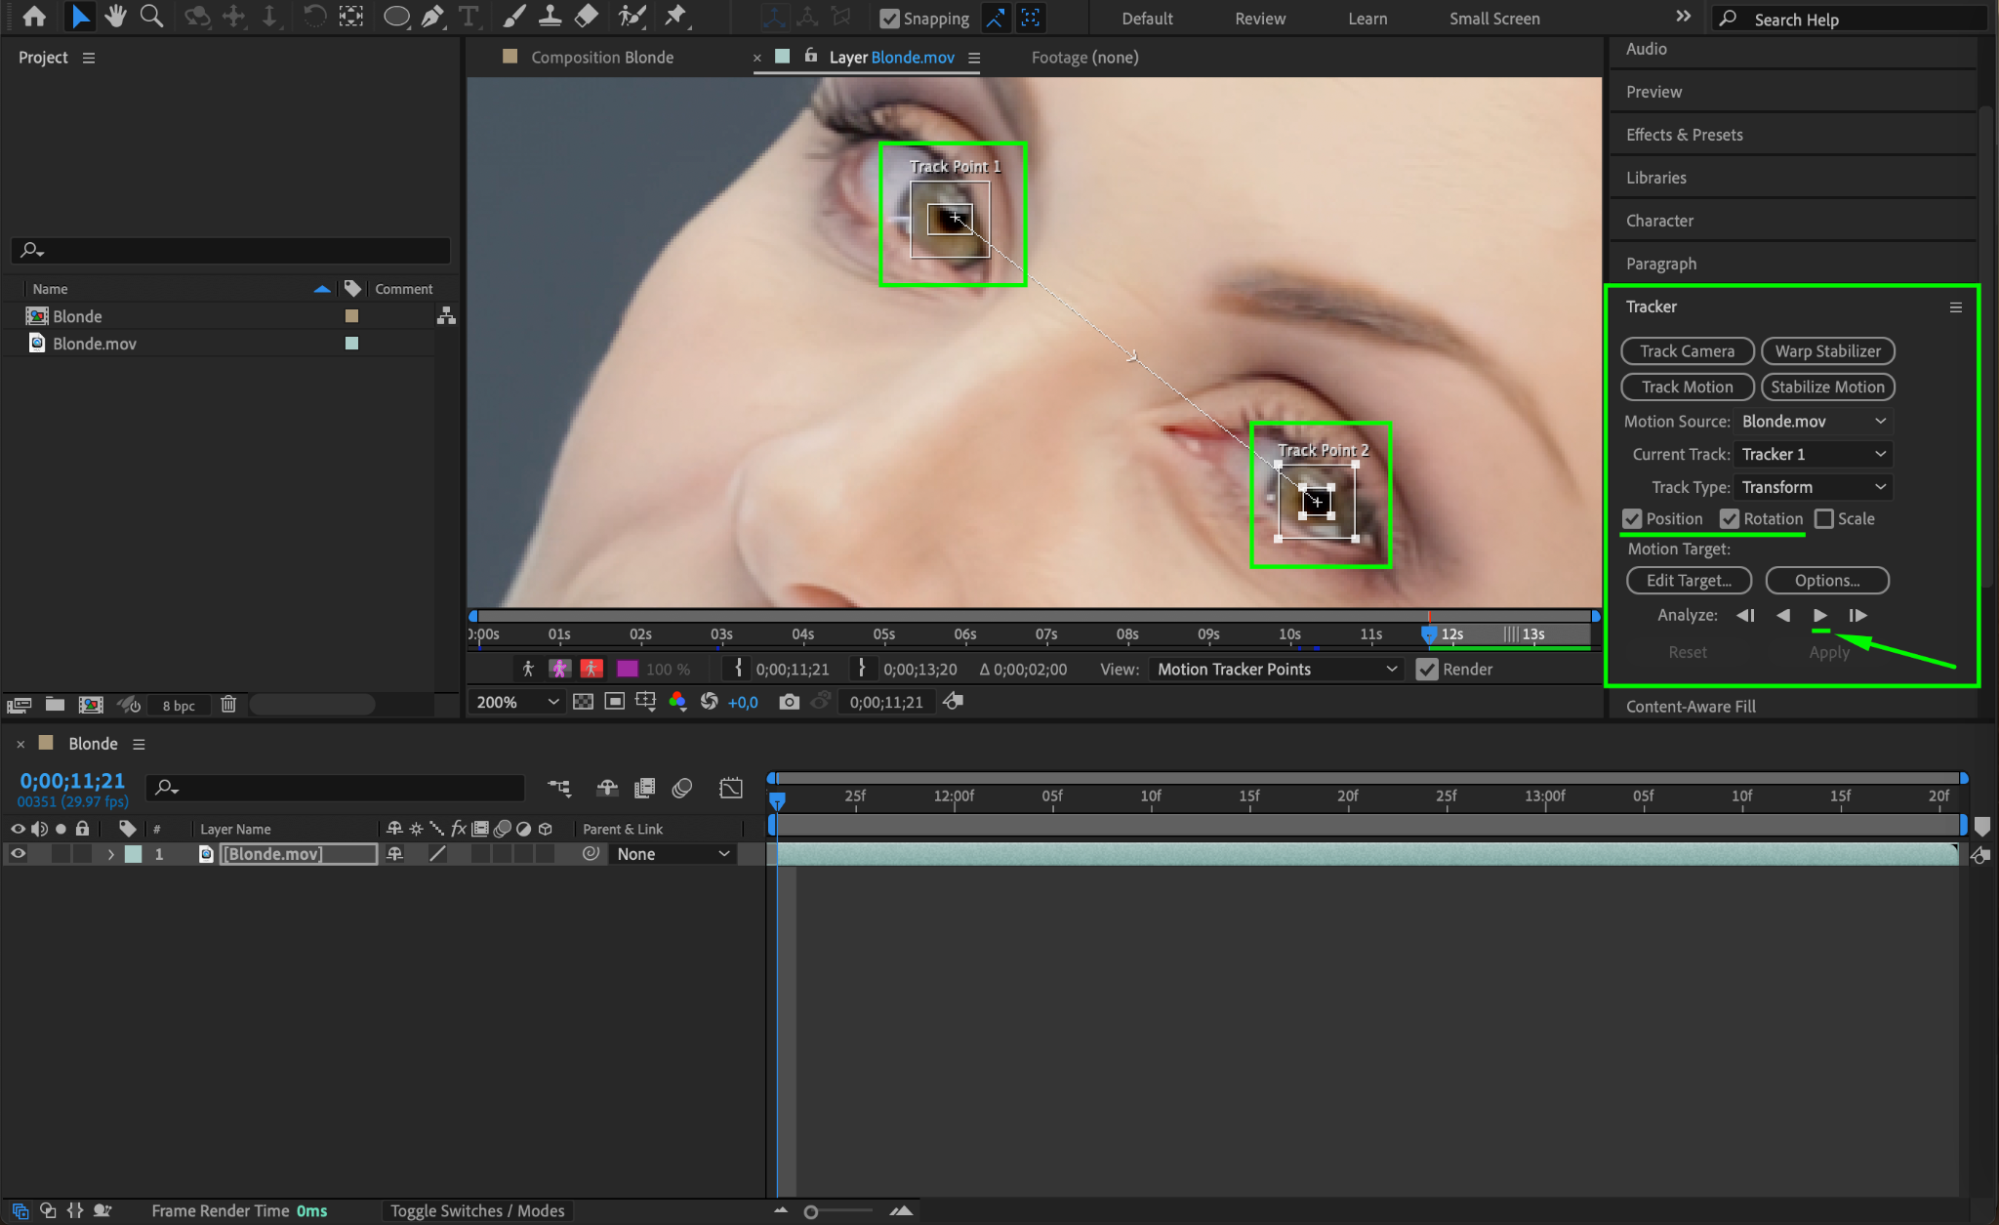
Task: Select the Hand tool
Action: [116, 16]
